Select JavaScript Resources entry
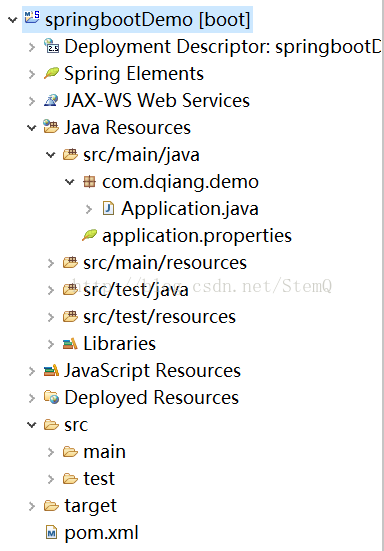Viewport: 384px width, 551px height. (152, 371)
